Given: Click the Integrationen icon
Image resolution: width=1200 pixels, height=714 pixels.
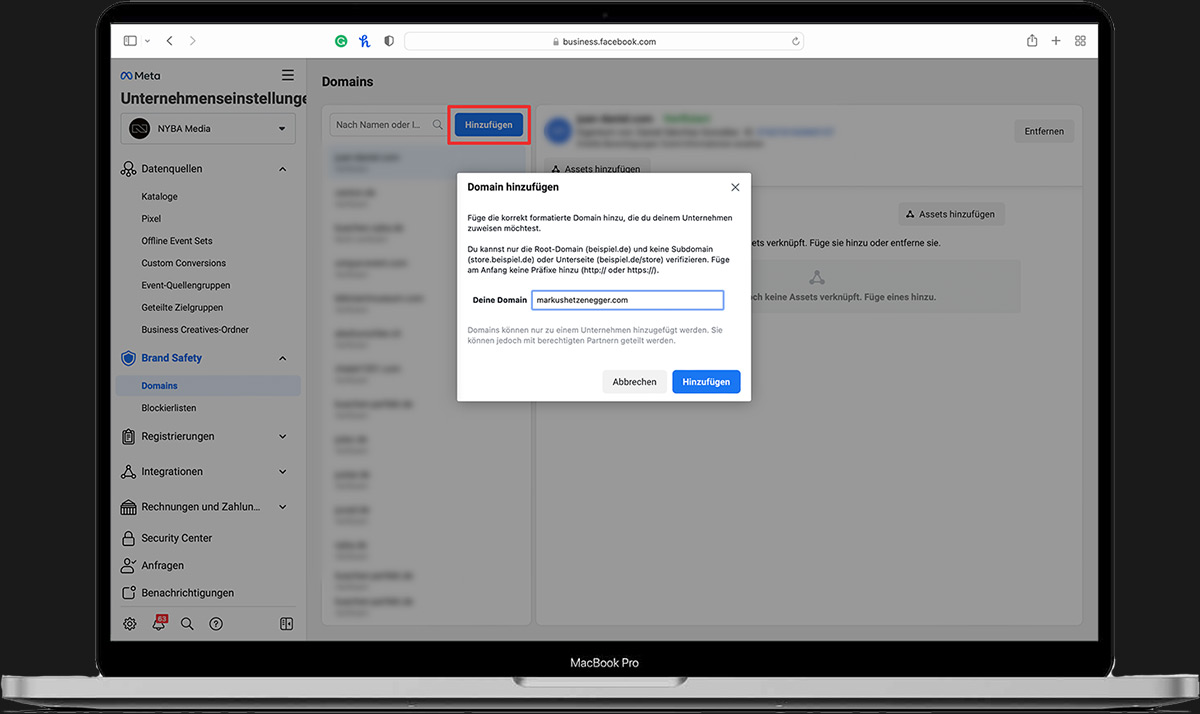Looking at the screenshot, I should click(x=128, y=472).
